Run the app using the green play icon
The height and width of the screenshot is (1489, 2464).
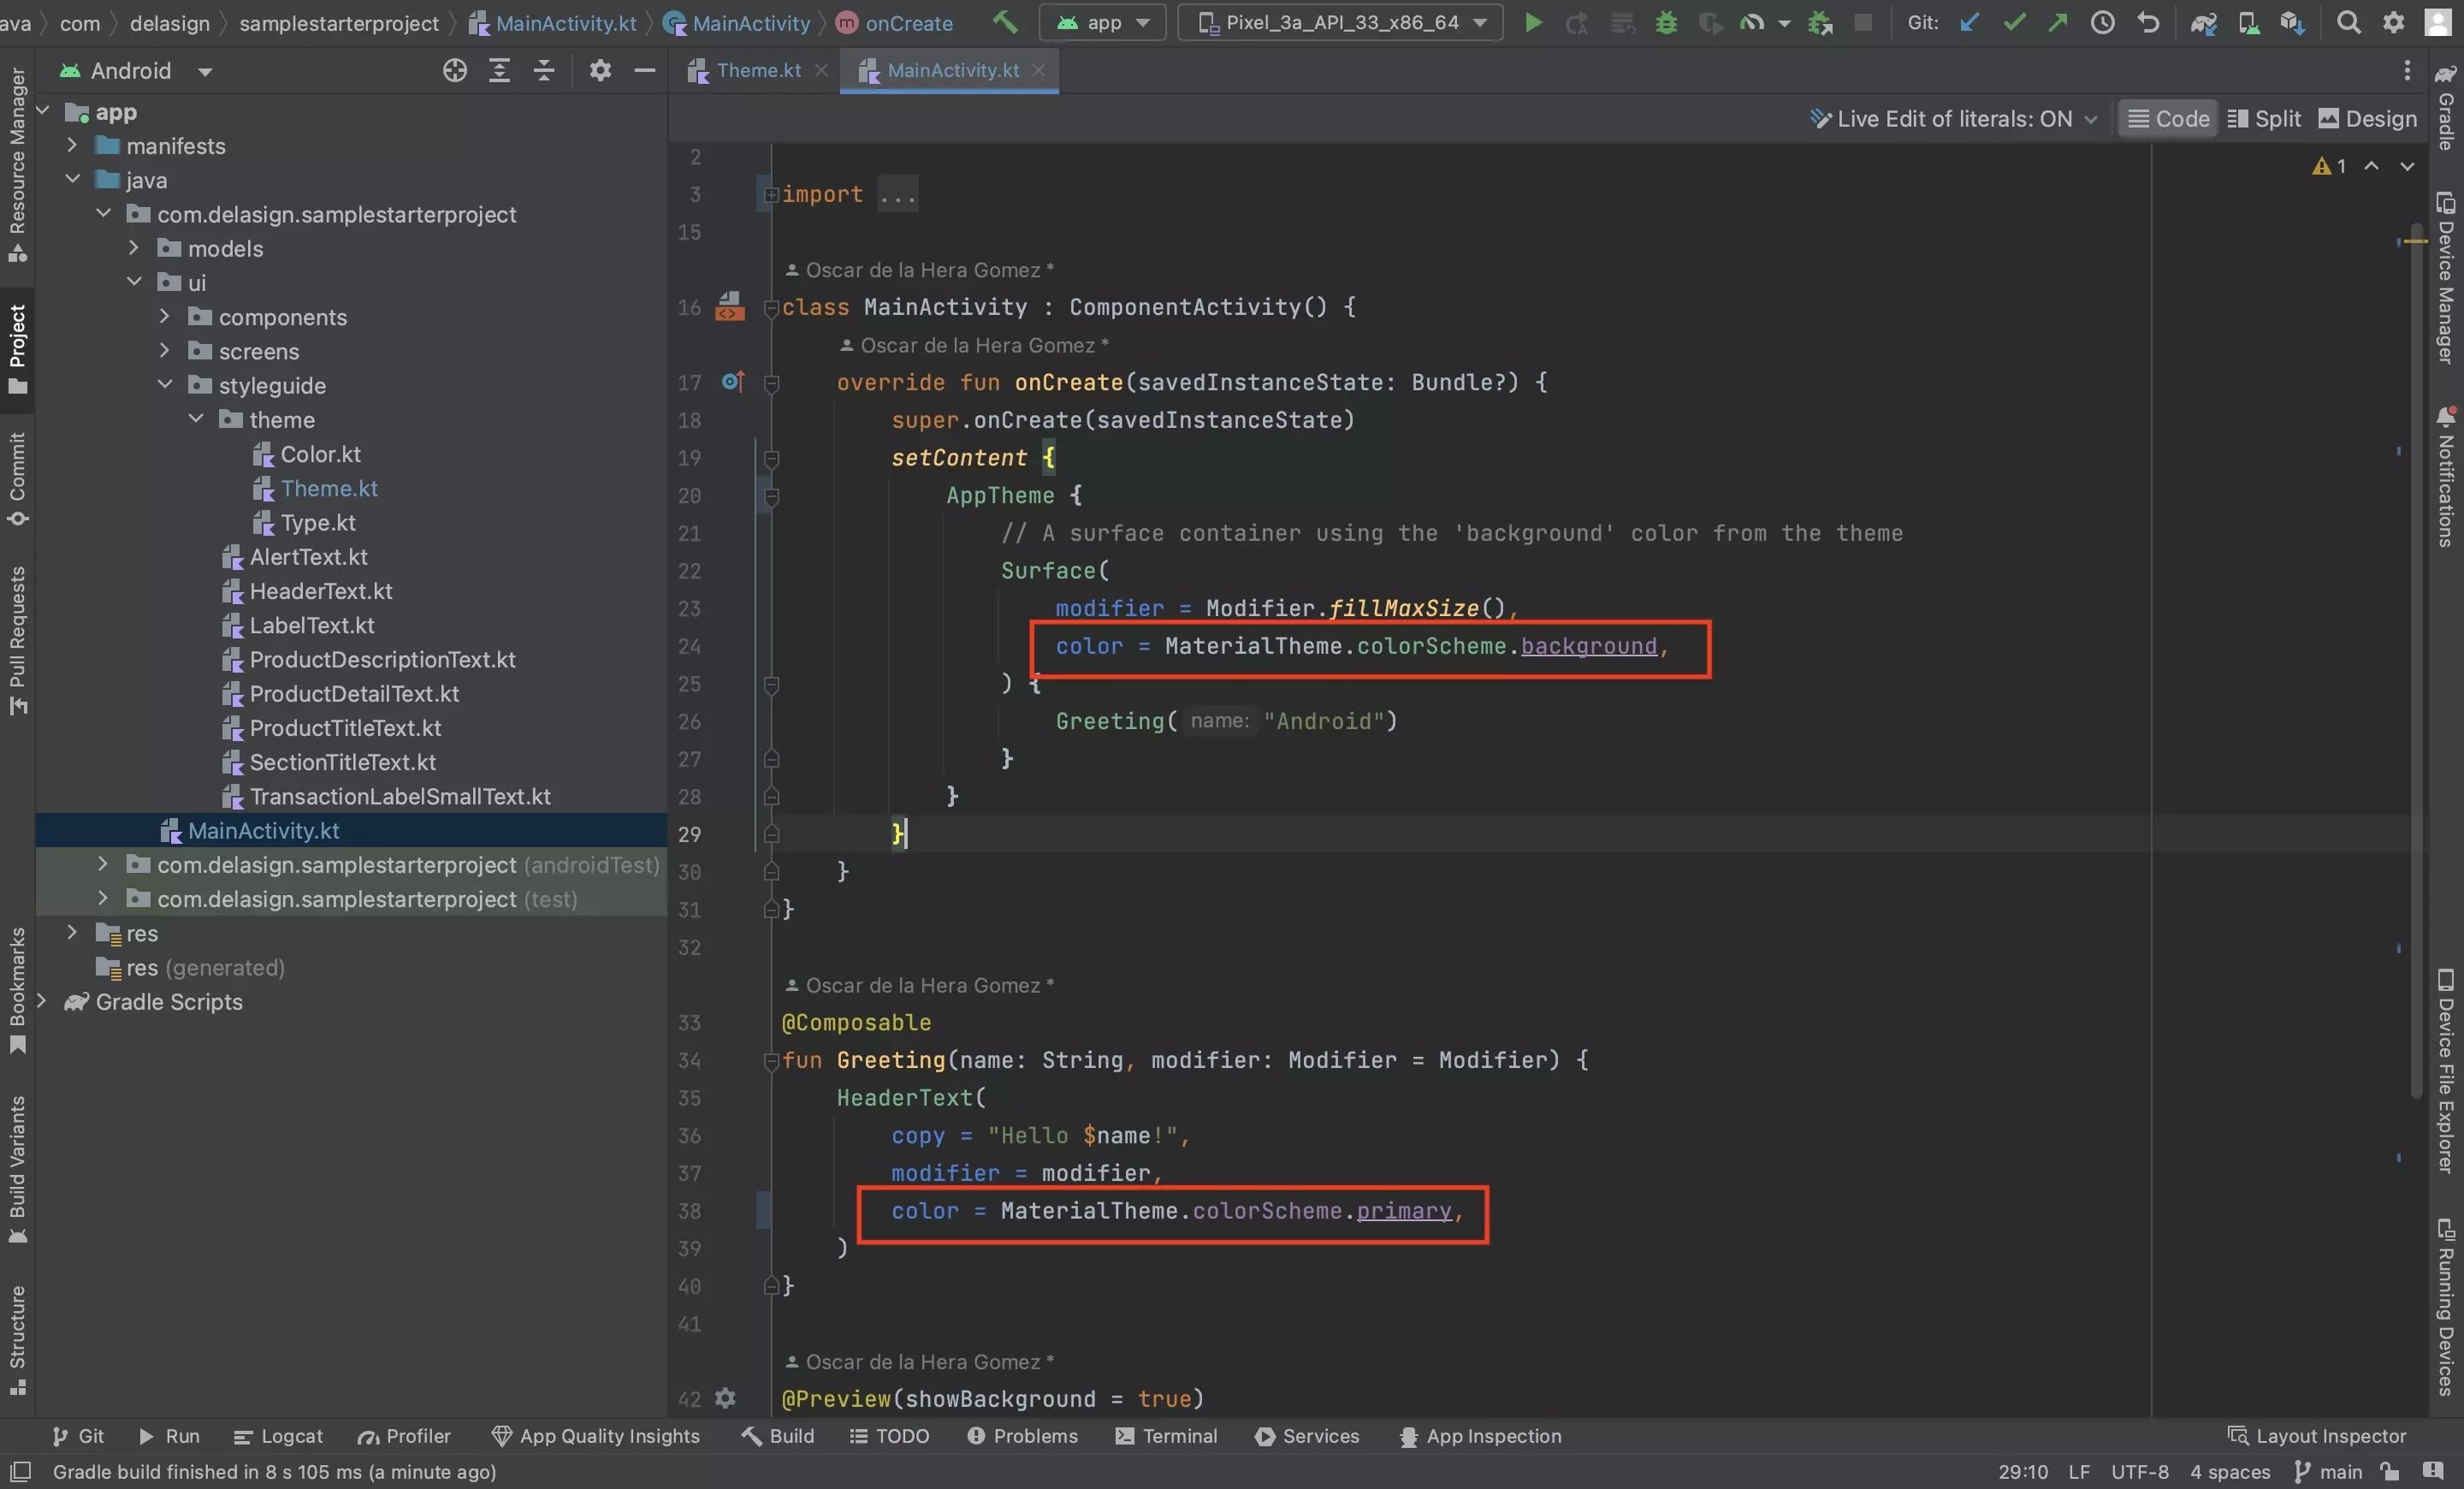tap(1533, 22)
